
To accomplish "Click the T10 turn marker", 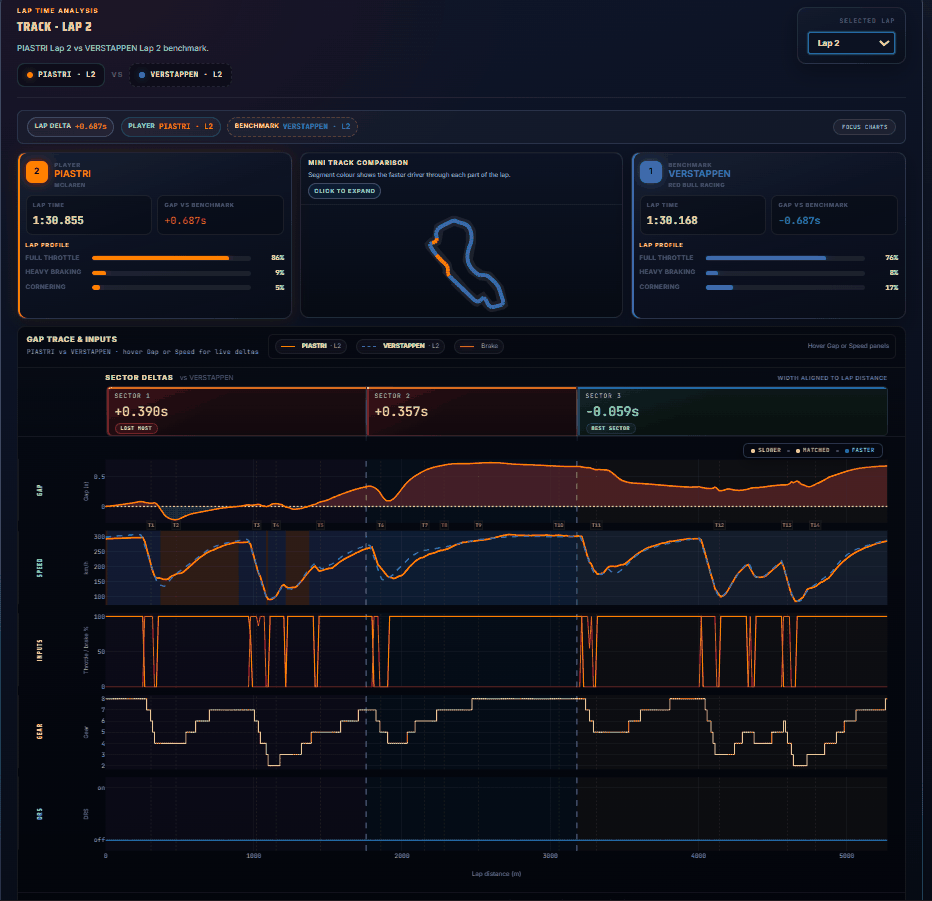I will (559, 525).
